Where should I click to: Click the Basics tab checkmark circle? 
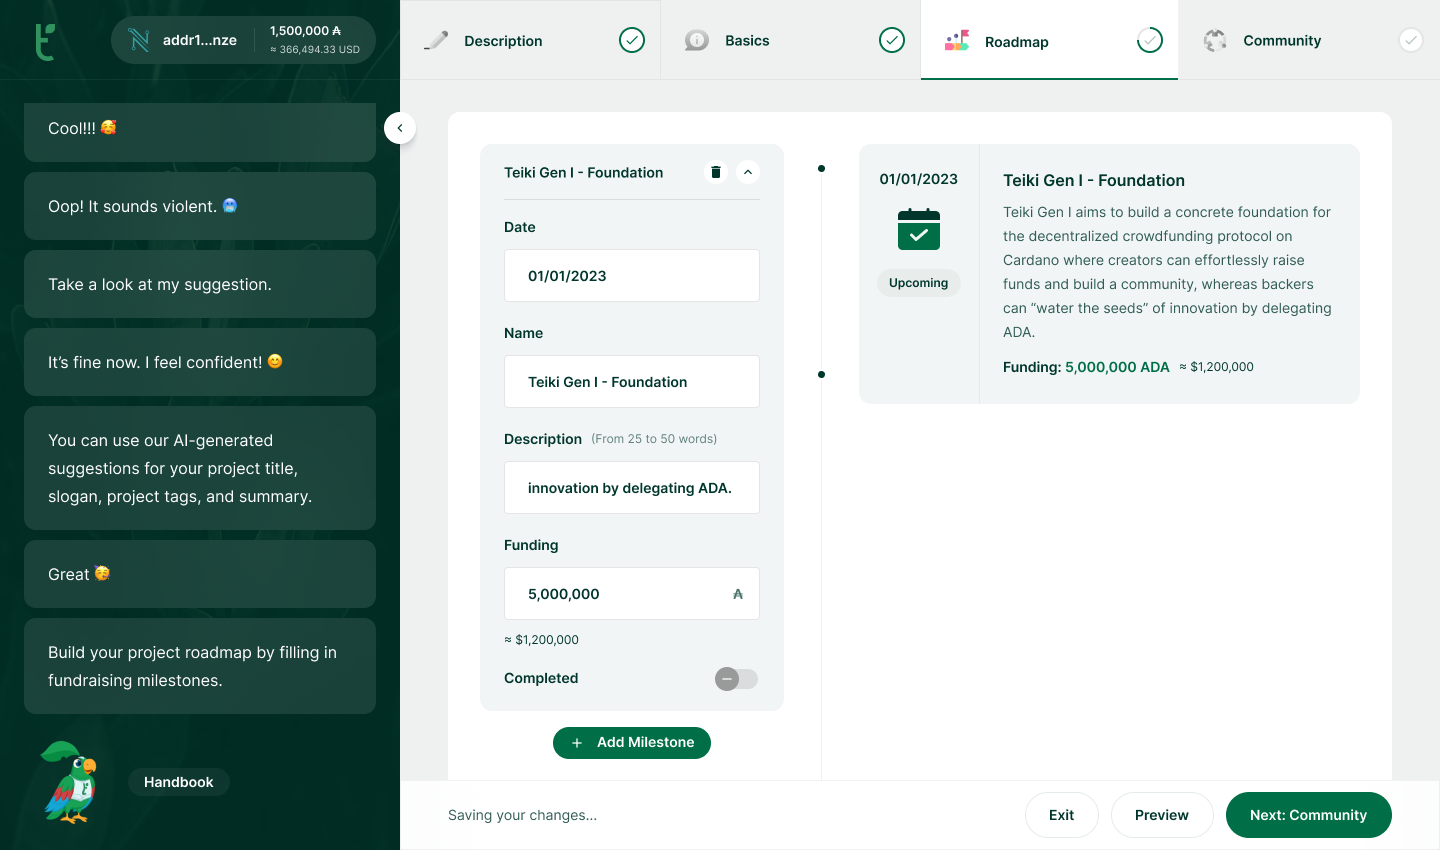892,40
